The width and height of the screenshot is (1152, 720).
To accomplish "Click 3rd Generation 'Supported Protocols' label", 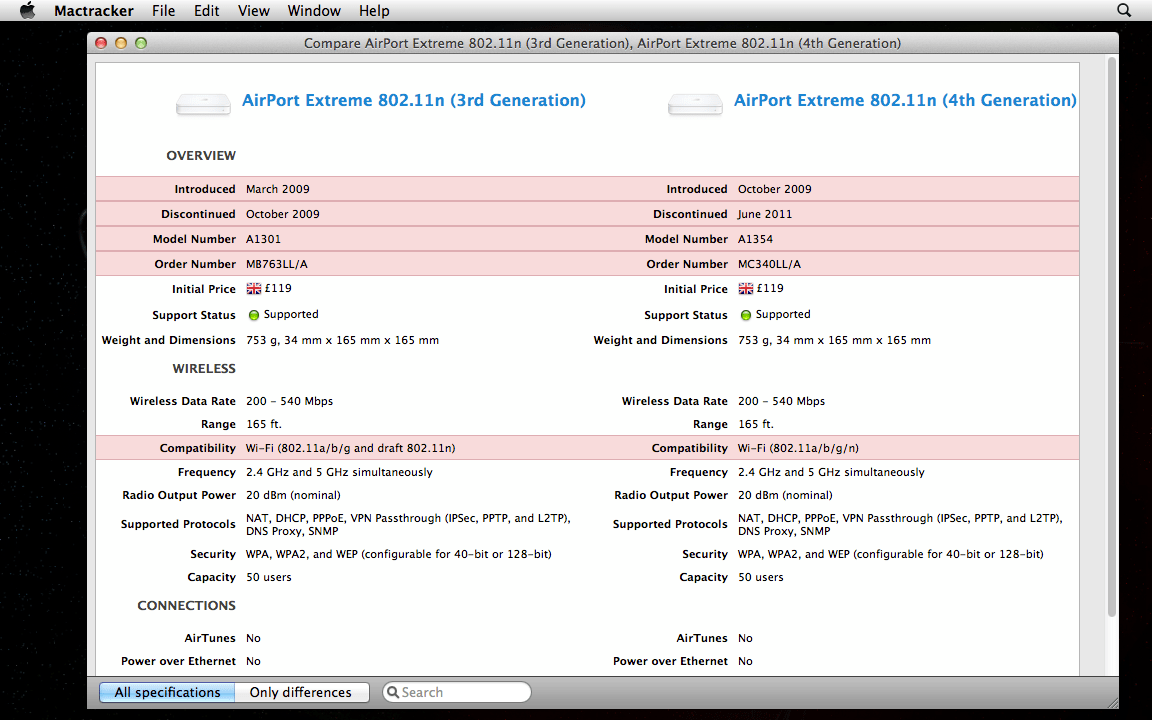I will [179, 525].
